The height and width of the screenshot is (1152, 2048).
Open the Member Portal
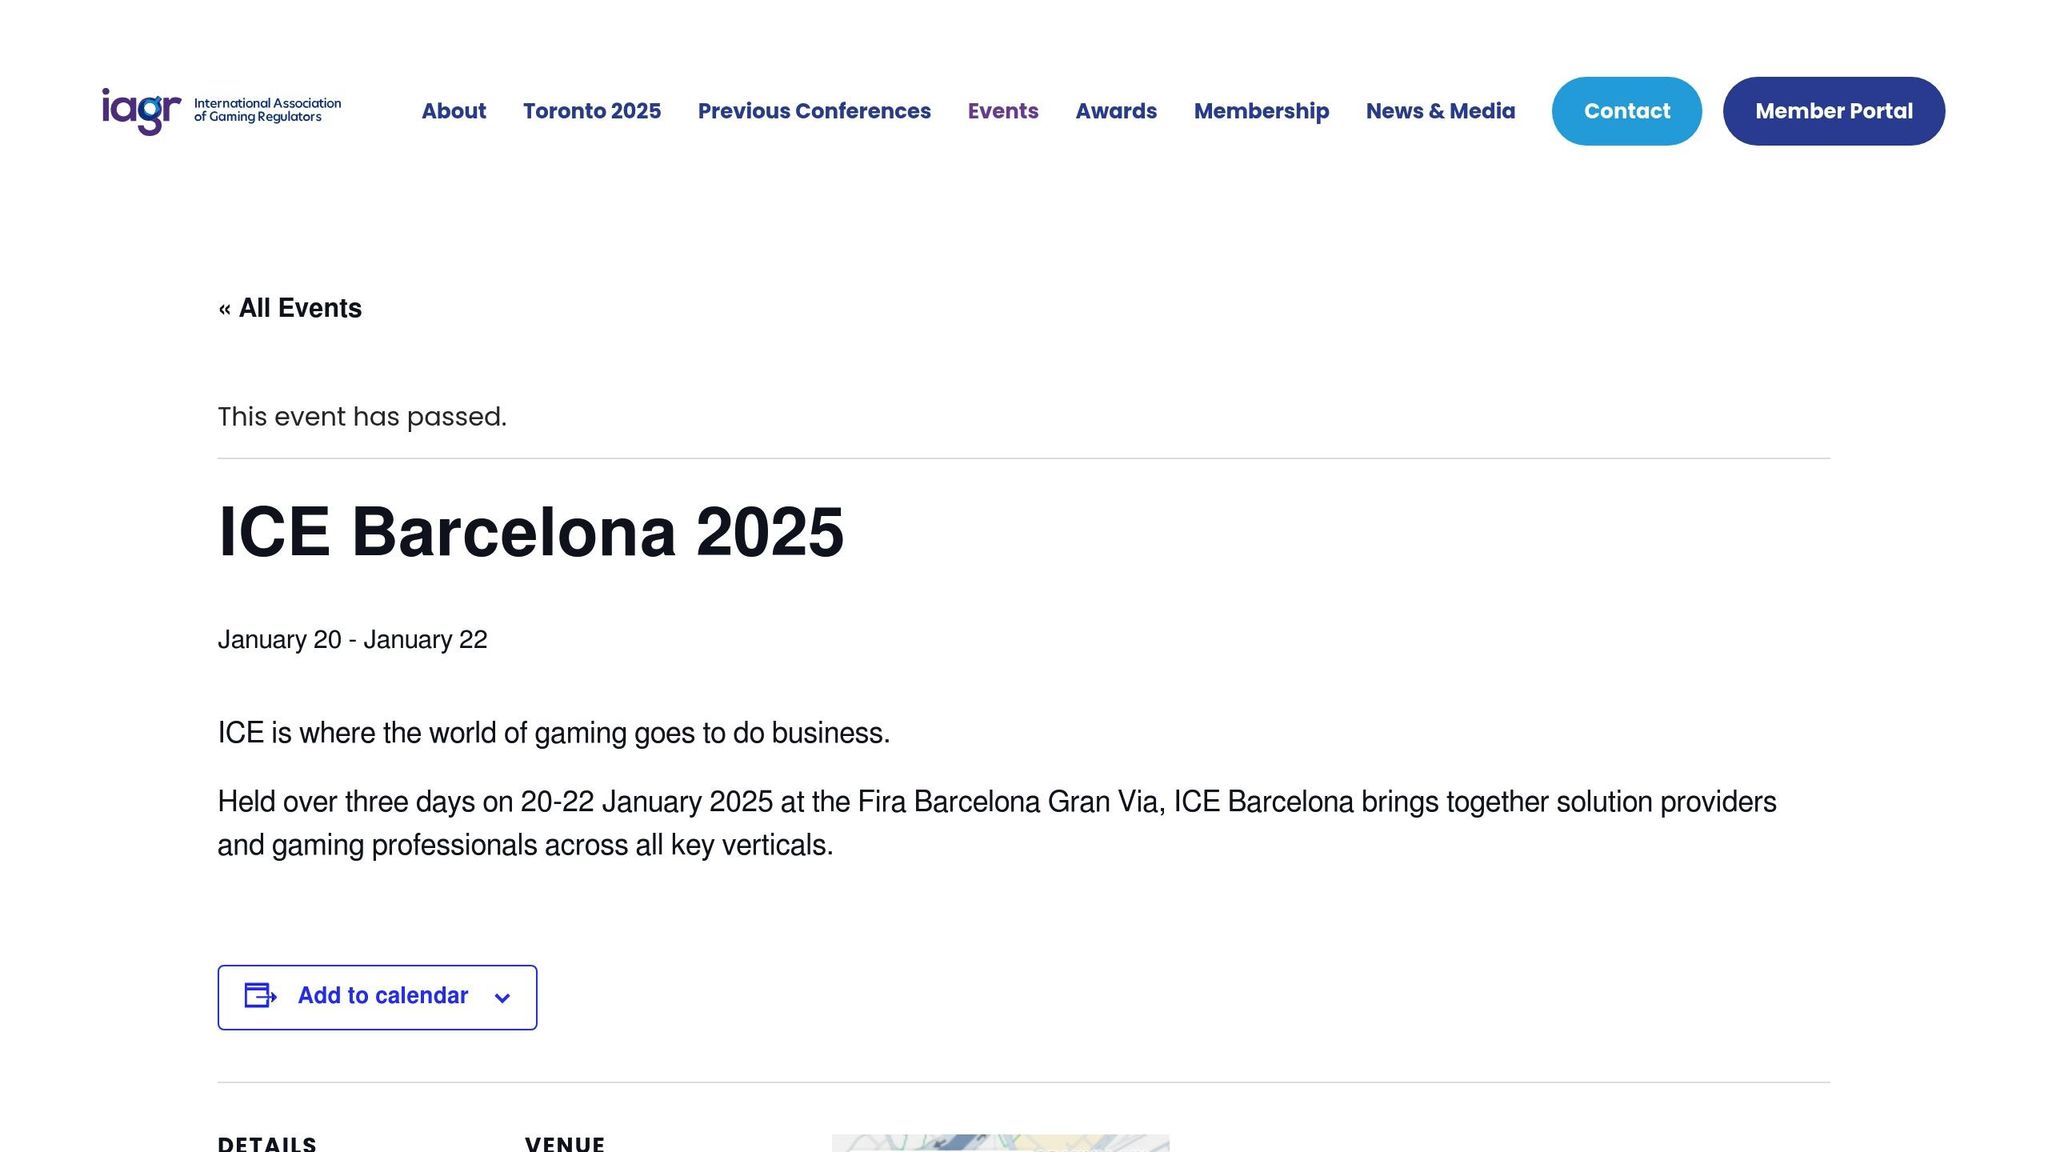(x=1833, y=111)
